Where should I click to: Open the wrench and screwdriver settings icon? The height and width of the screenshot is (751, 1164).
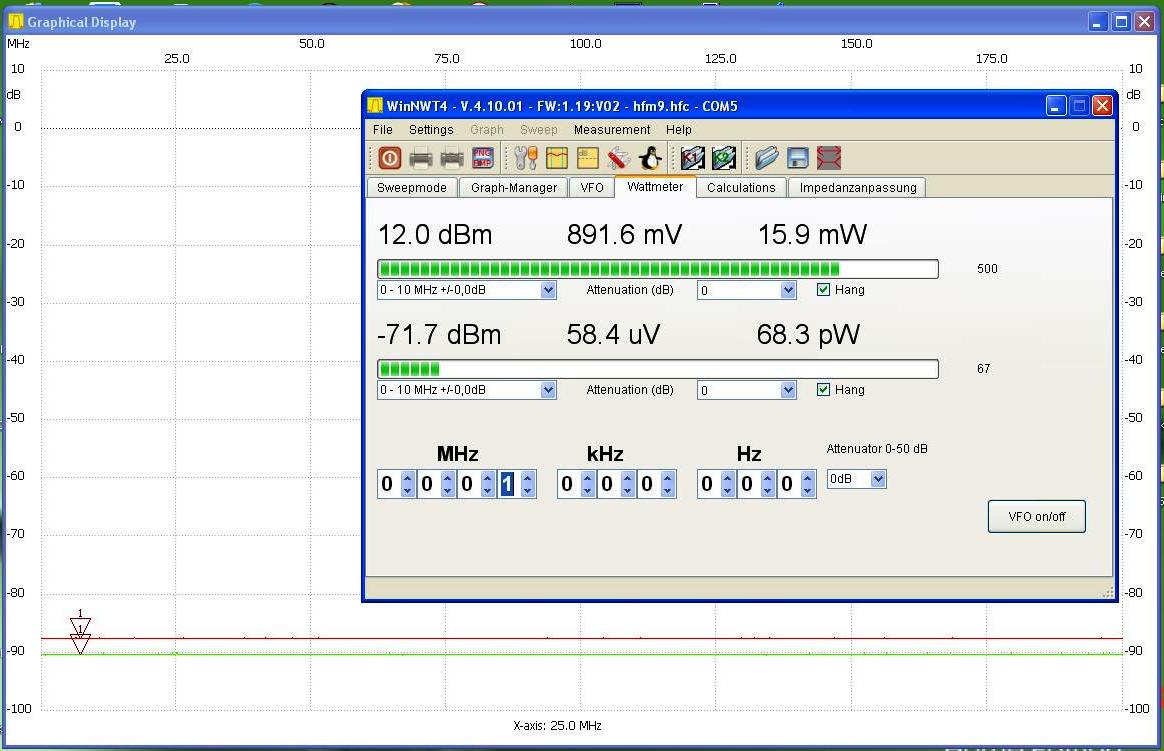[x=526, y=158]
